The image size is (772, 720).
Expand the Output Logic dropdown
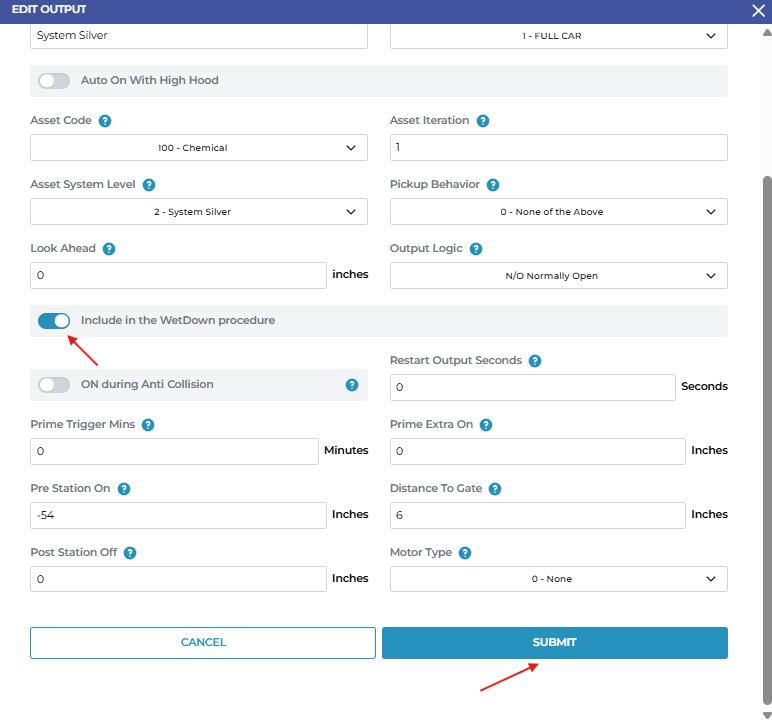tap(558, 276)
